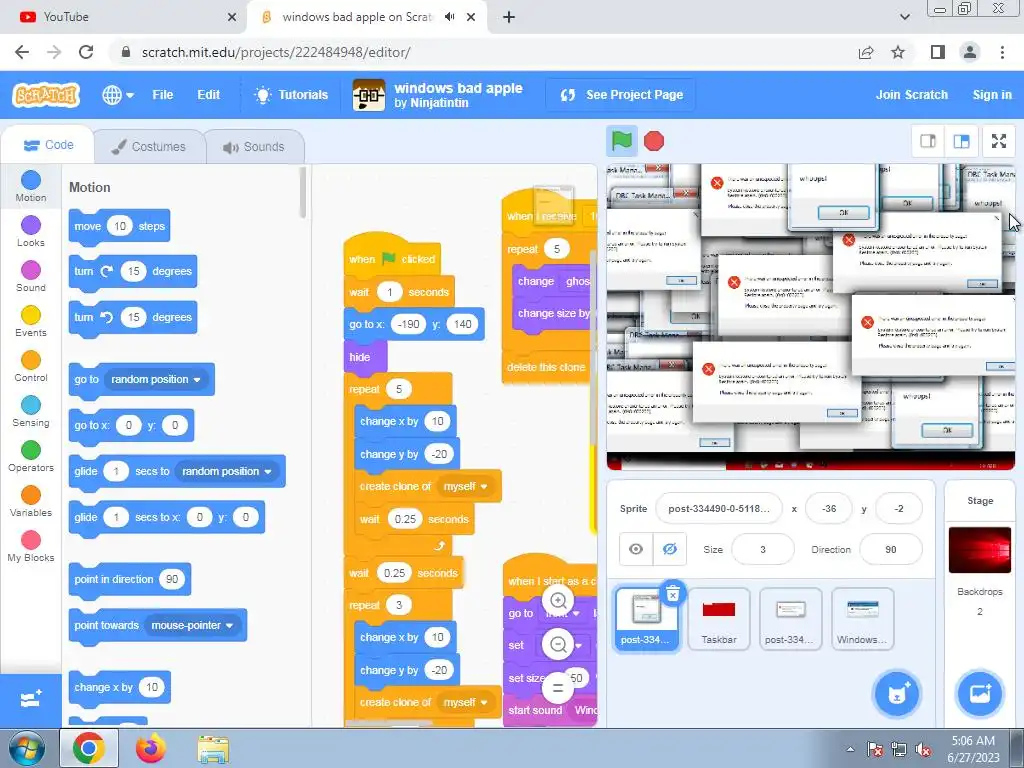The height and width of the screenshot is (768, 1024).
Task: Click the move 10 steps block
Action: point(119,226)
